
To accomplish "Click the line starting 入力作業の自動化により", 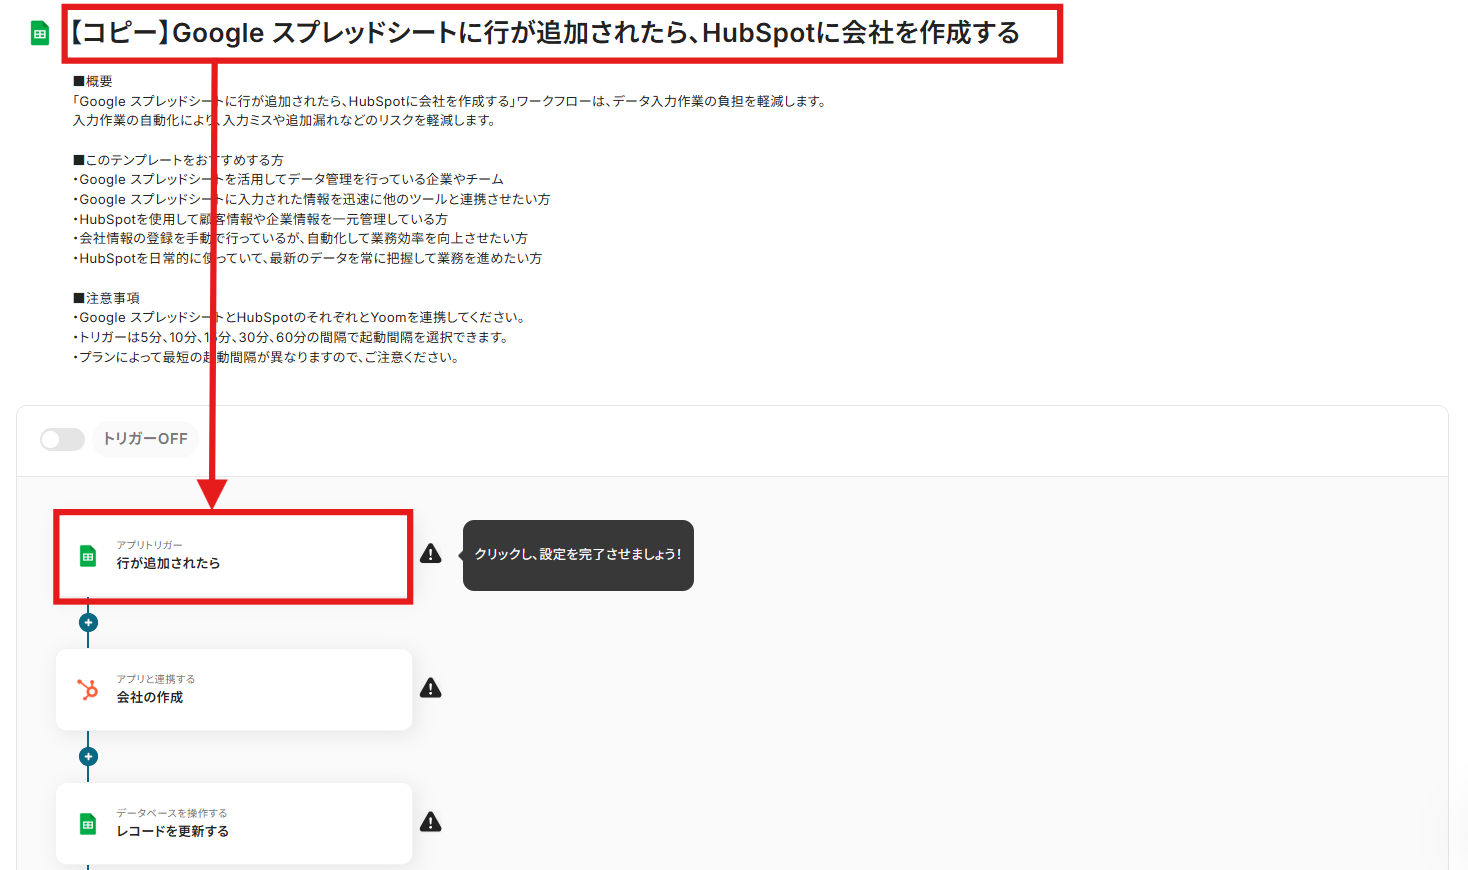I will pos(284,120).
